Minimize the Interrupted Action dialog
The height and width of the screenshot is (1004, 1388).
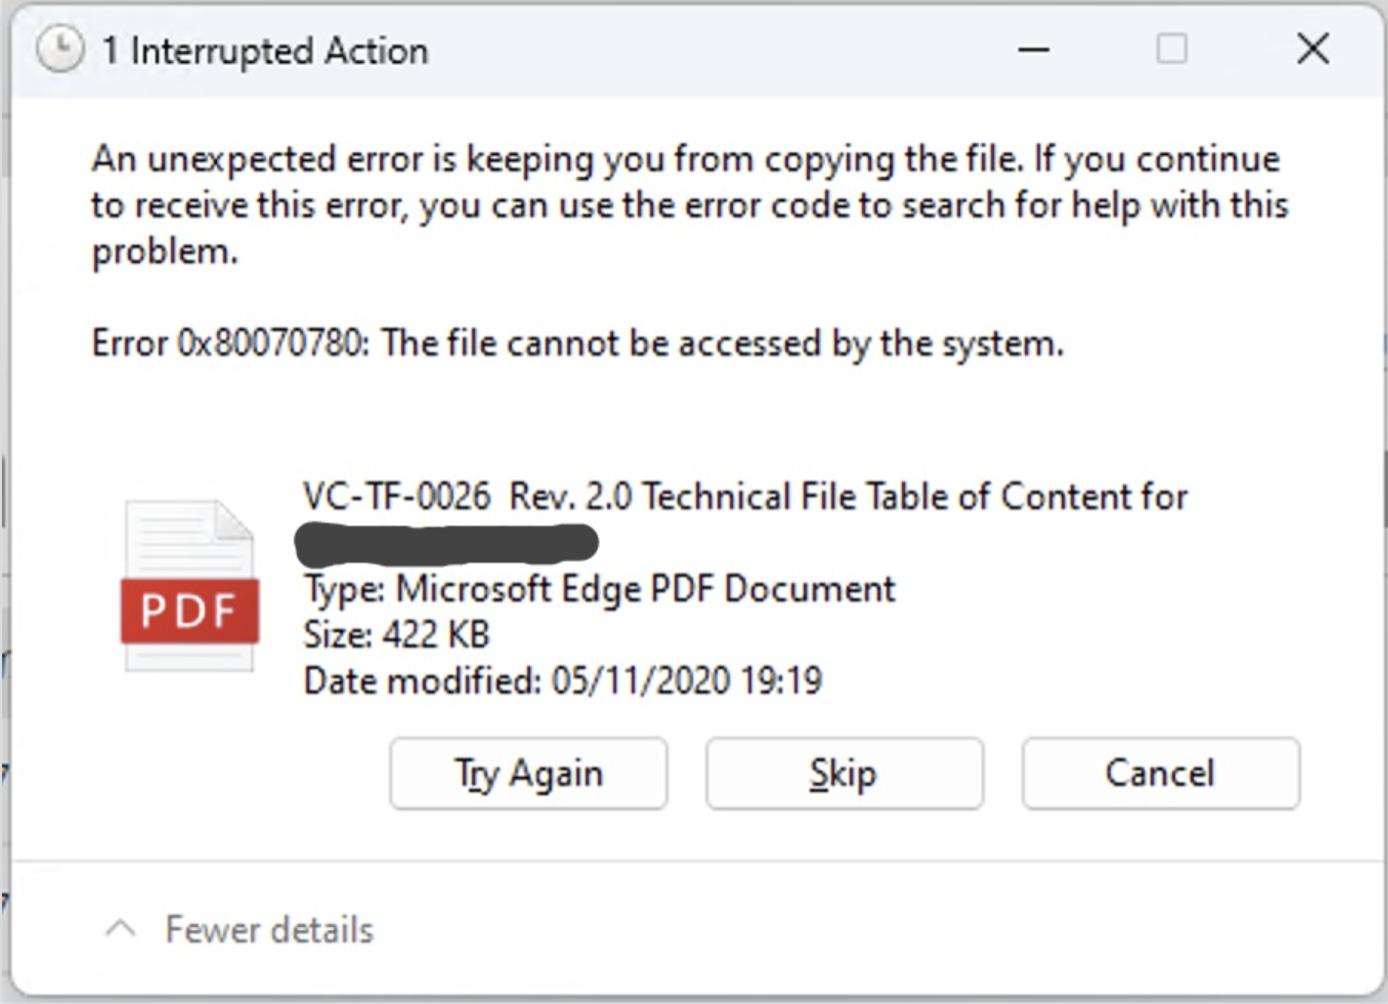pyautogui.click(x=1033, y=49)
